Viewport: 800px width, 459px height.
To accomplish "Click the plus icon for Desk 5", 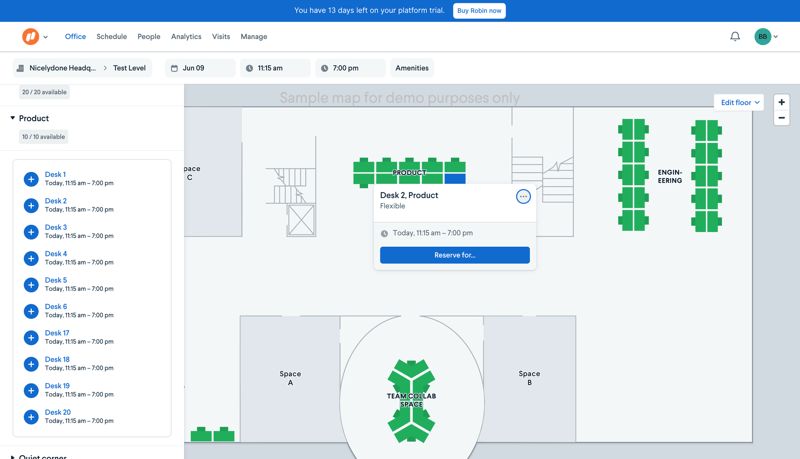I will 31,285.
